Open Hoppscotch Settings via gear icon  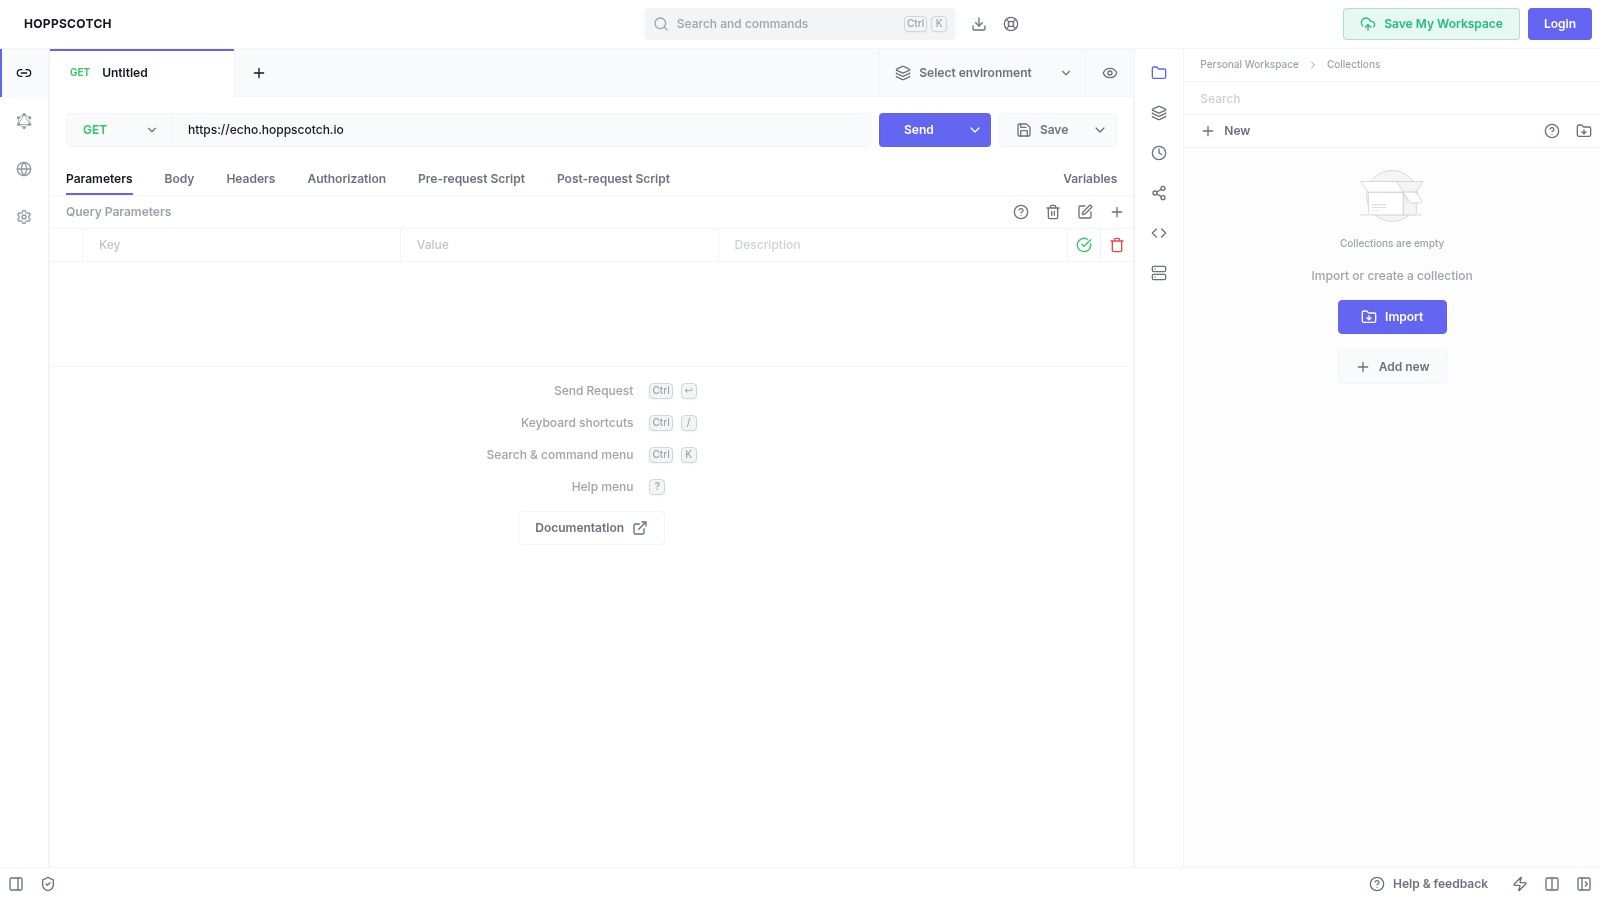coord(23,216)
